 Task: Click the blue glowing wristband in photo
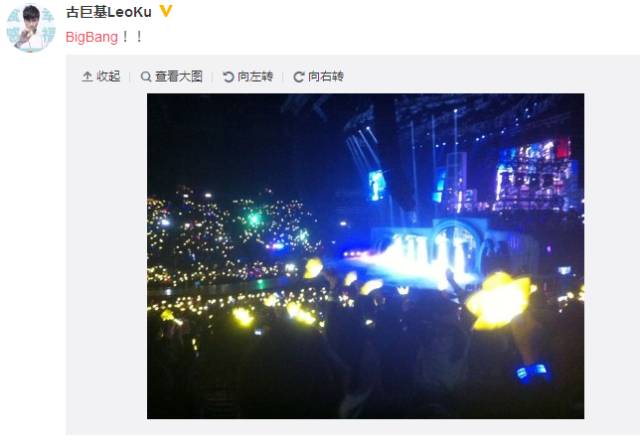point(532,371)
